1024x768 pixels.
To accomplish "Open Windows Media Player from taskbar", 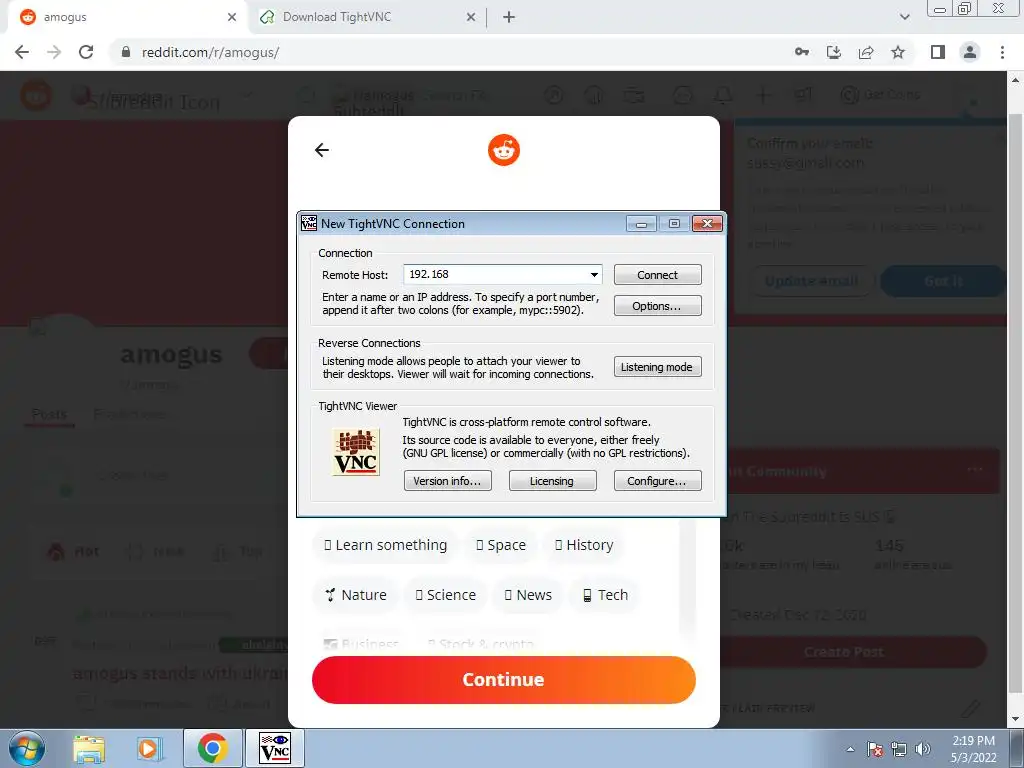I will pos(150,749).
